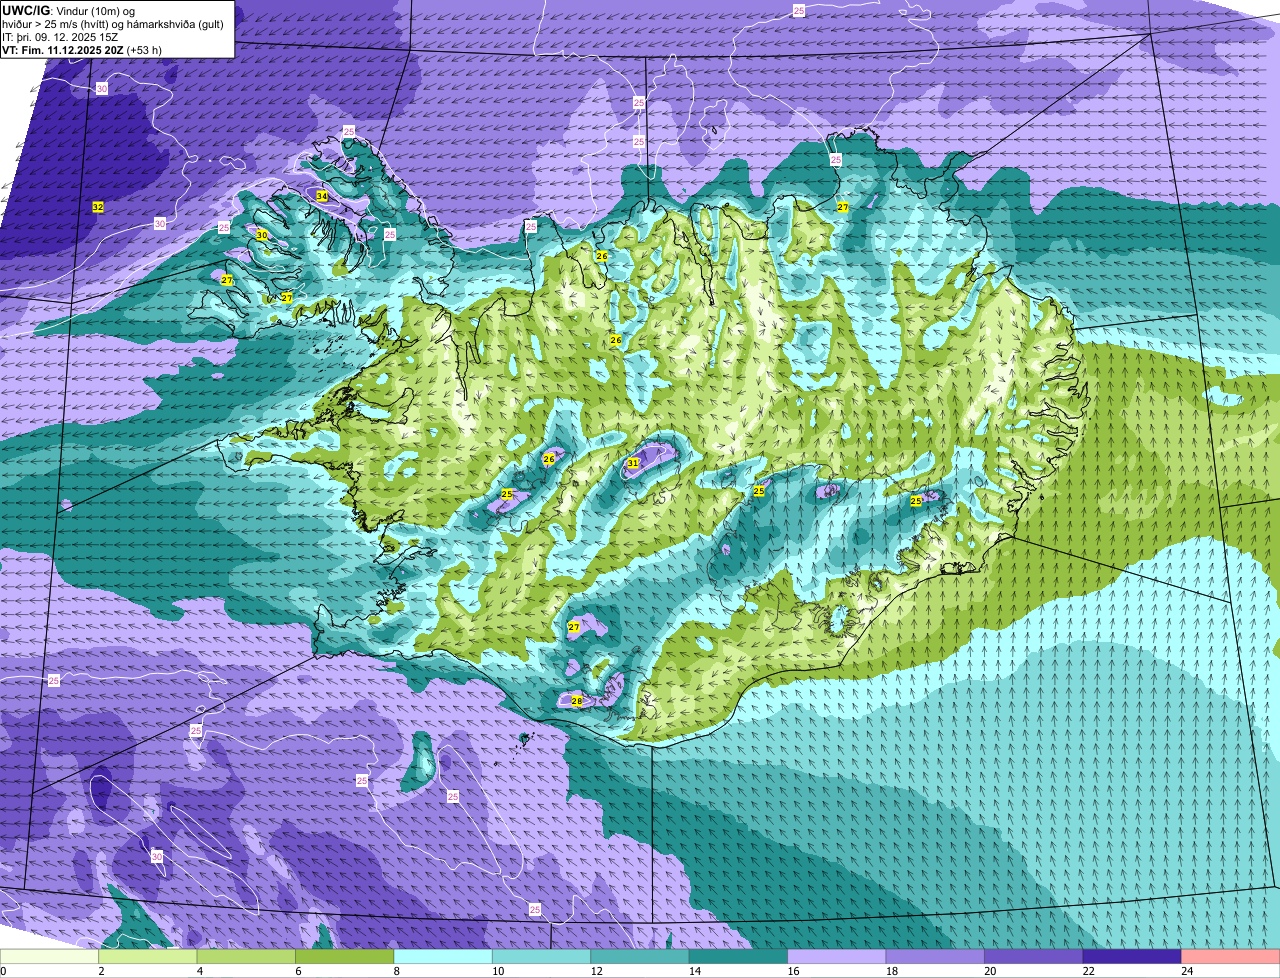Click the pink above-24 m/s legend swatch

pos(1231,956)
